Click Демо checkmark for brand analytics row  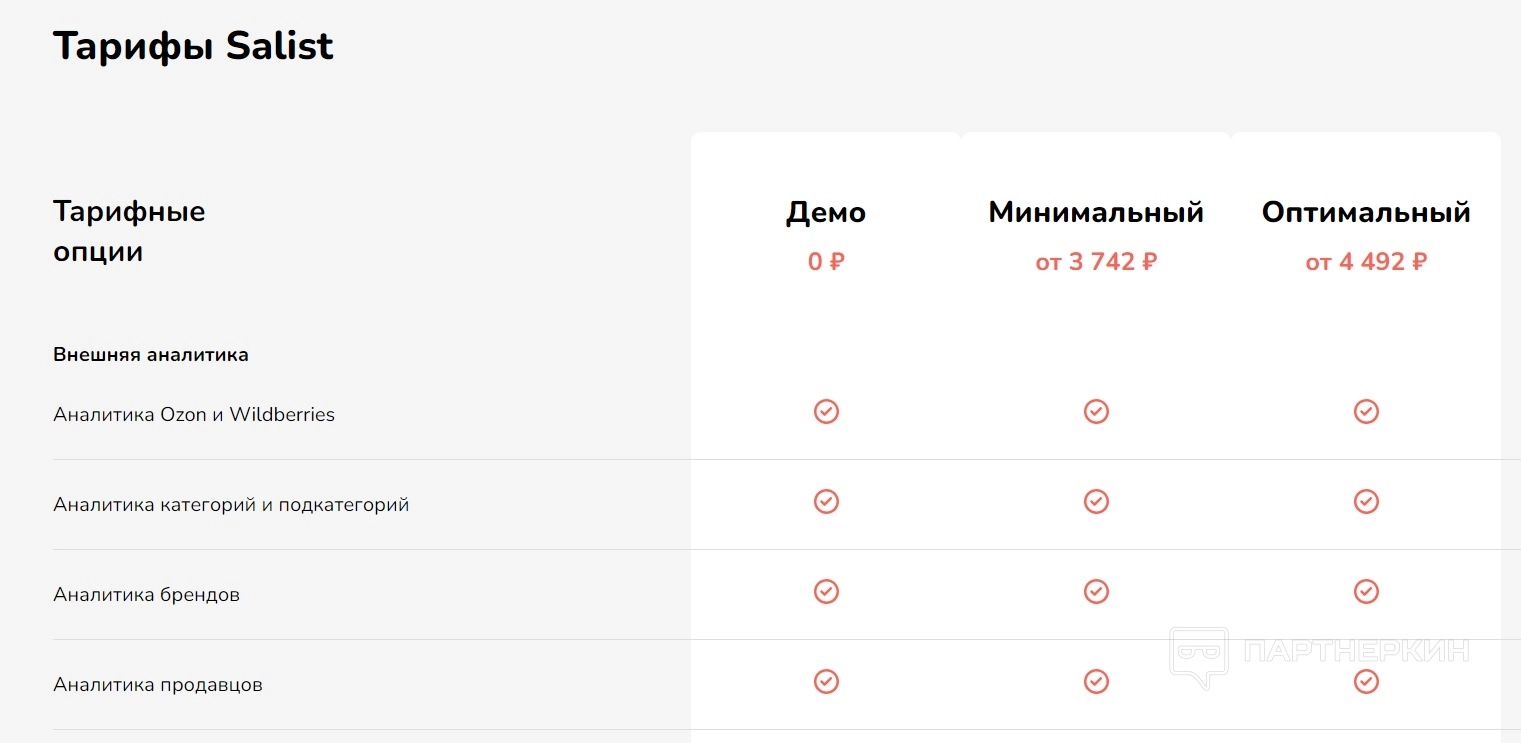826,591
